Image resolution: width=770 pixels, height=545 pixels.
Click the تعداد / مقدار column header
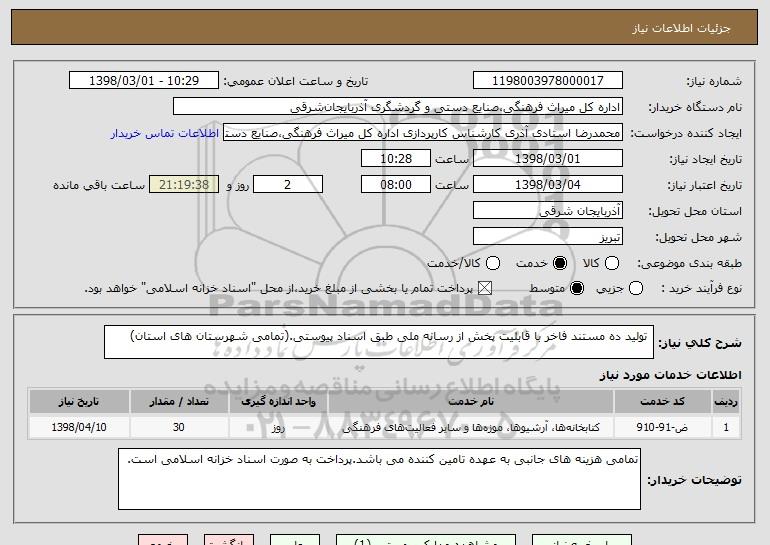pyautogui.click(x=179, y=402)
